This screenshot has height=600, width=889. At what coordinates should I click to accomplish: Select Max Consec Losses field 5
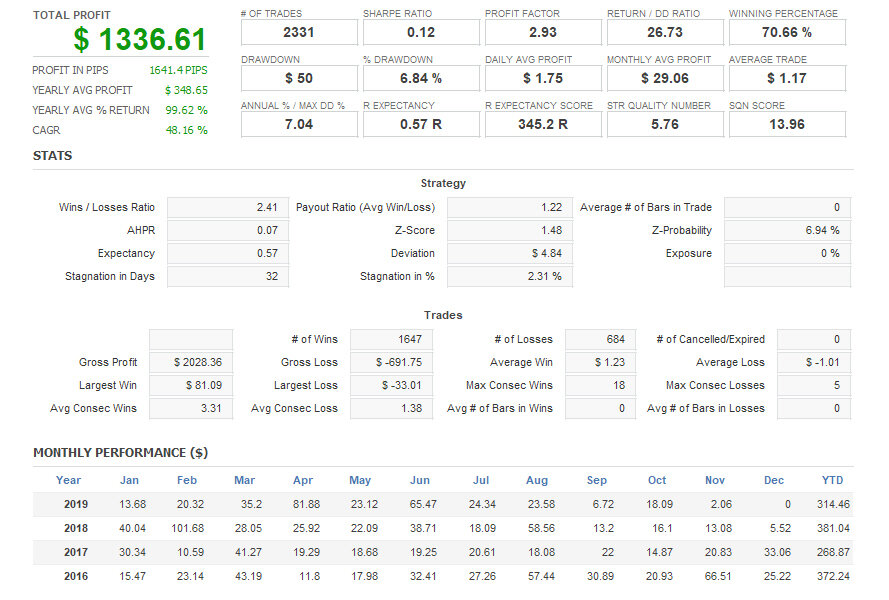(x=814, y=385)
